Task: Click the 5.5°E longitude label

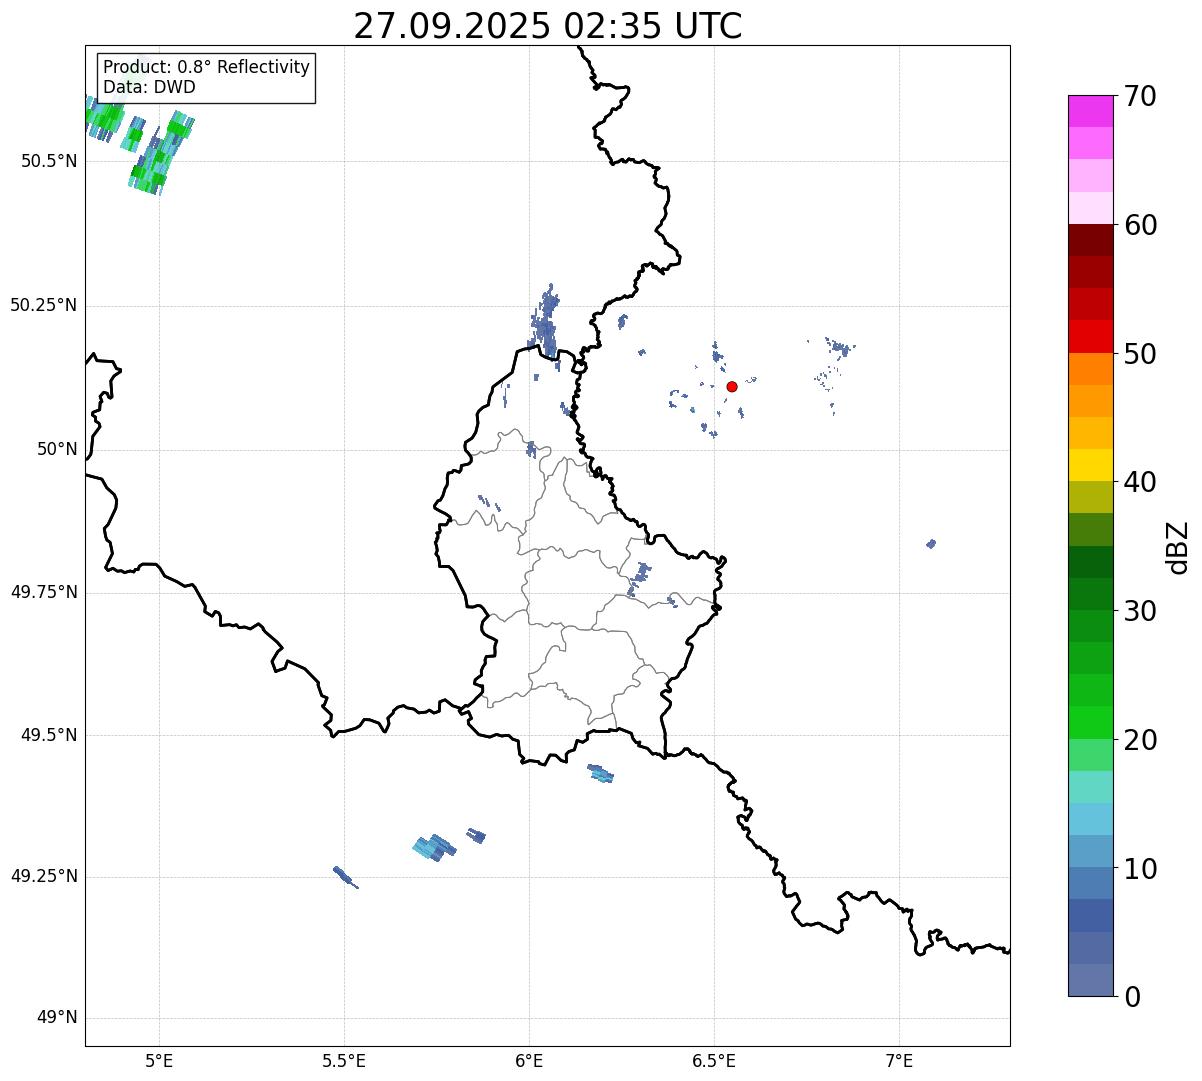Action: point(344,1060)
